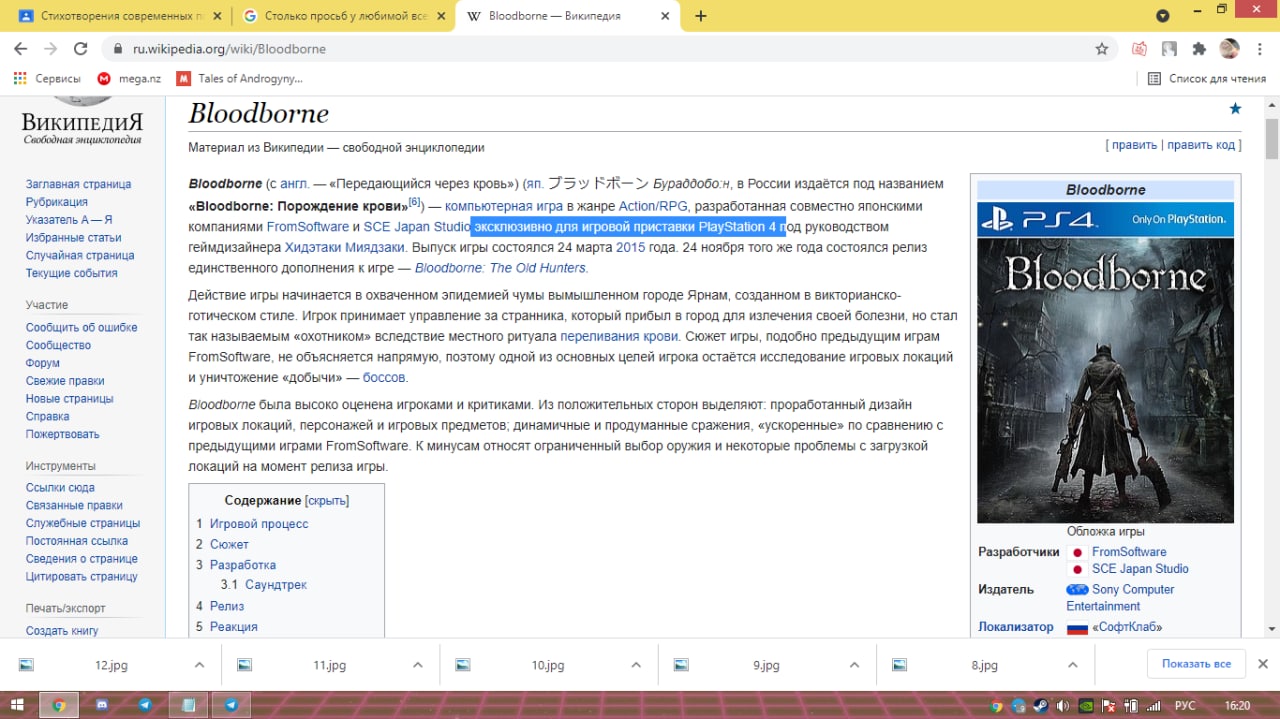Open the Пожертвовать sidebar link
The image size is (1280, 719).
[x=63, y=434]
